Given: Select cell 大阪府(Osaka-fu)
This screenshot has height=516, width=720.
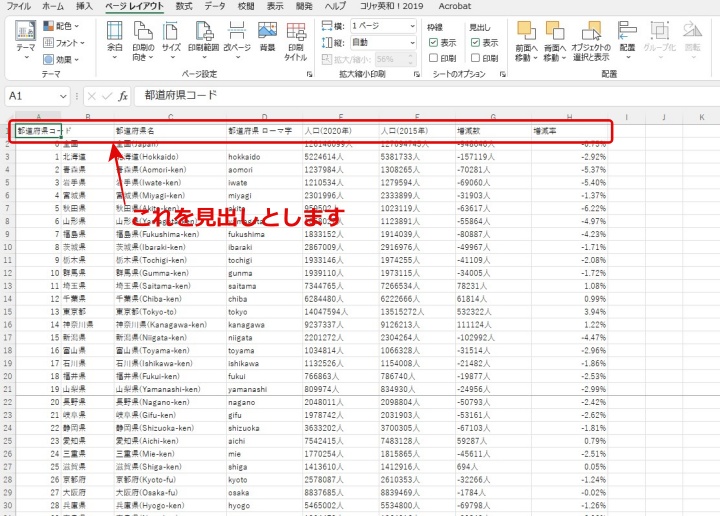Looking at the screenshot, I should pos(170,492).
